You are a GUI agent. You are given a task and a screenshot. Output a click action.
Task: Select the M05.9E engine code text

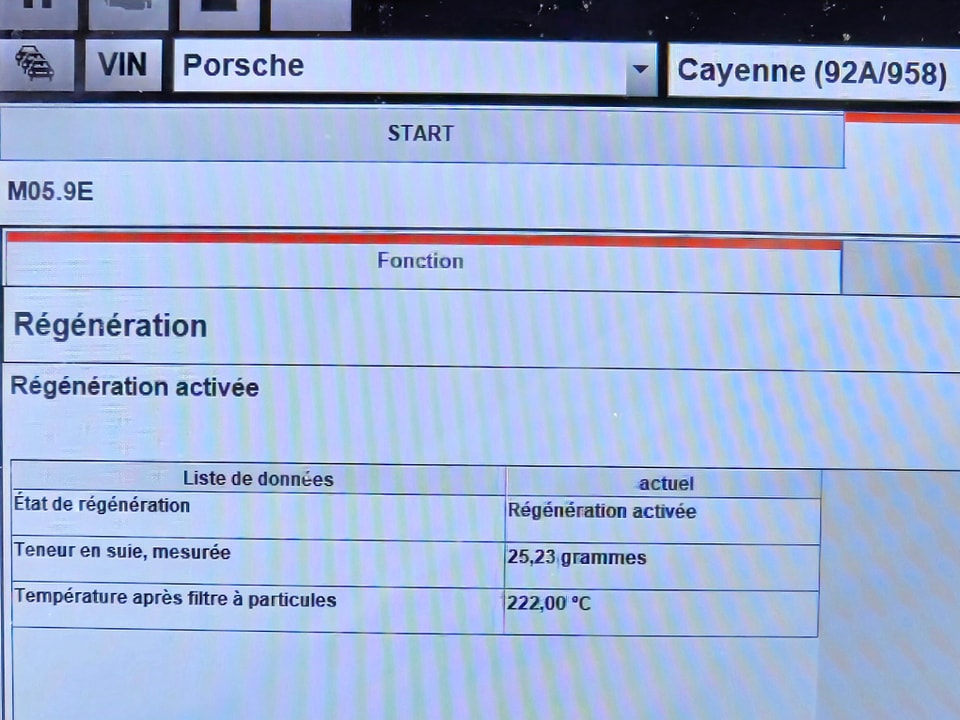(x=50, y=192)
